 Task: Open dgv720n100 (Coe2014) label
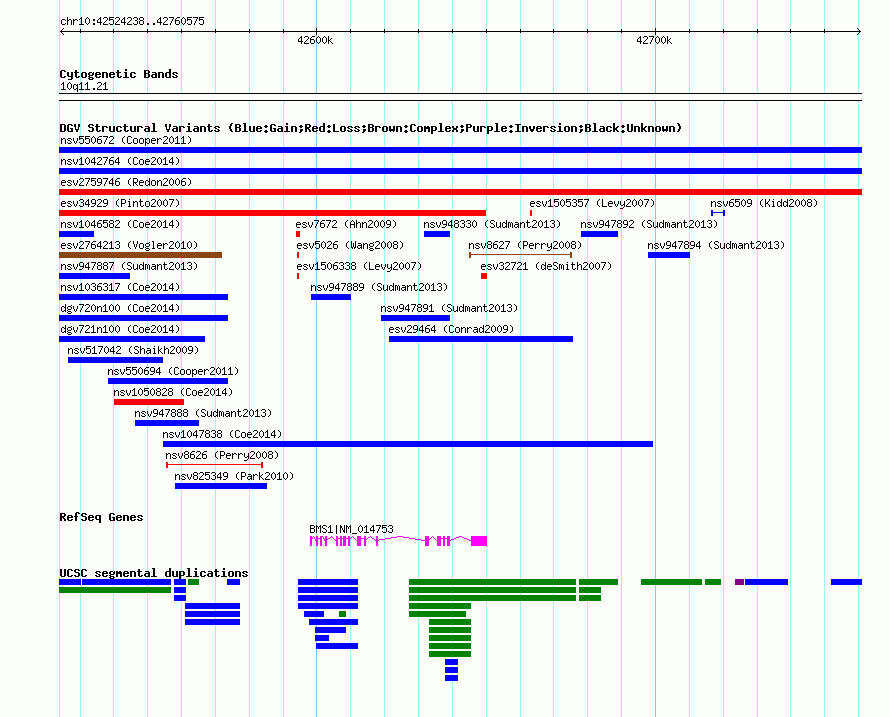[x=120, y=308]
